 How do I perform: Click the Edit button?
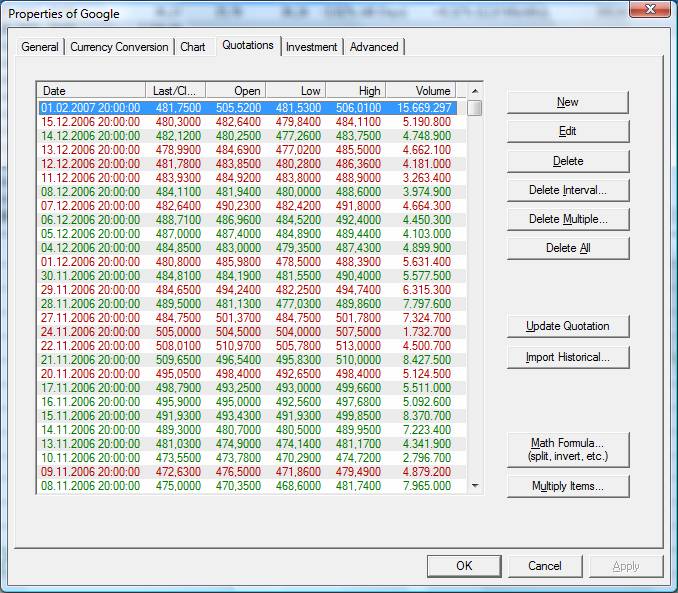coord(568,131)
